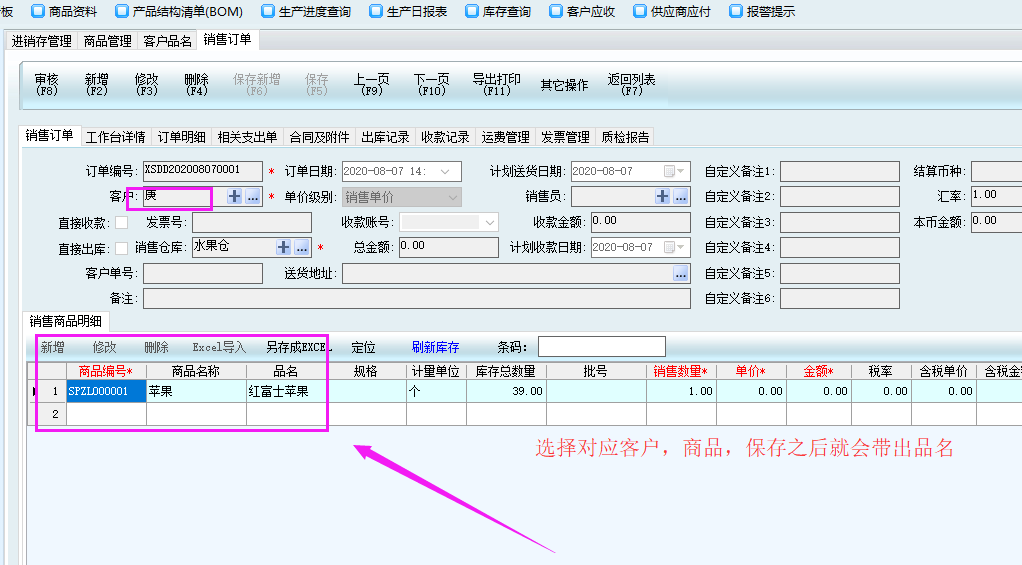This screenshot has height=565, width=1022.
Task: Open customer lookup via 客户 ellipsis icon
Action: 253,197
